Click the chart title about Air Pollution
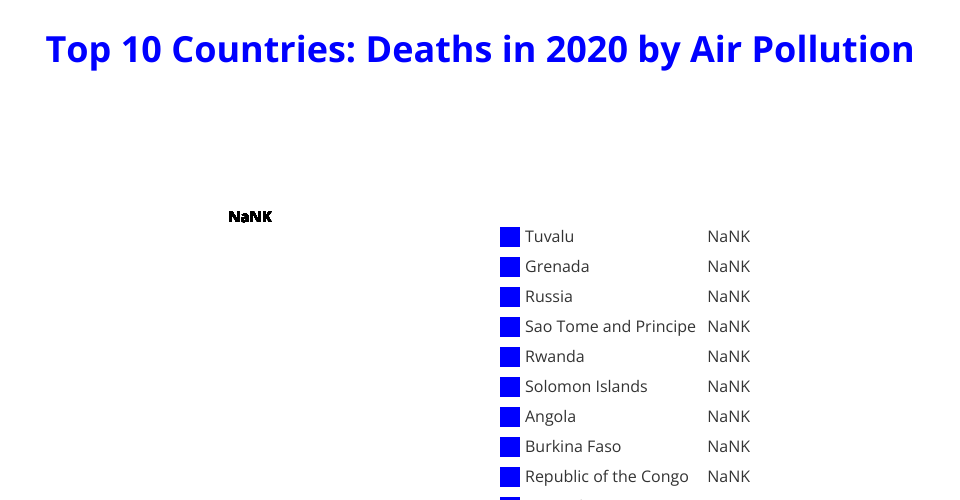Viewport: 960px width, 500px height. click(x=480, y=49)
